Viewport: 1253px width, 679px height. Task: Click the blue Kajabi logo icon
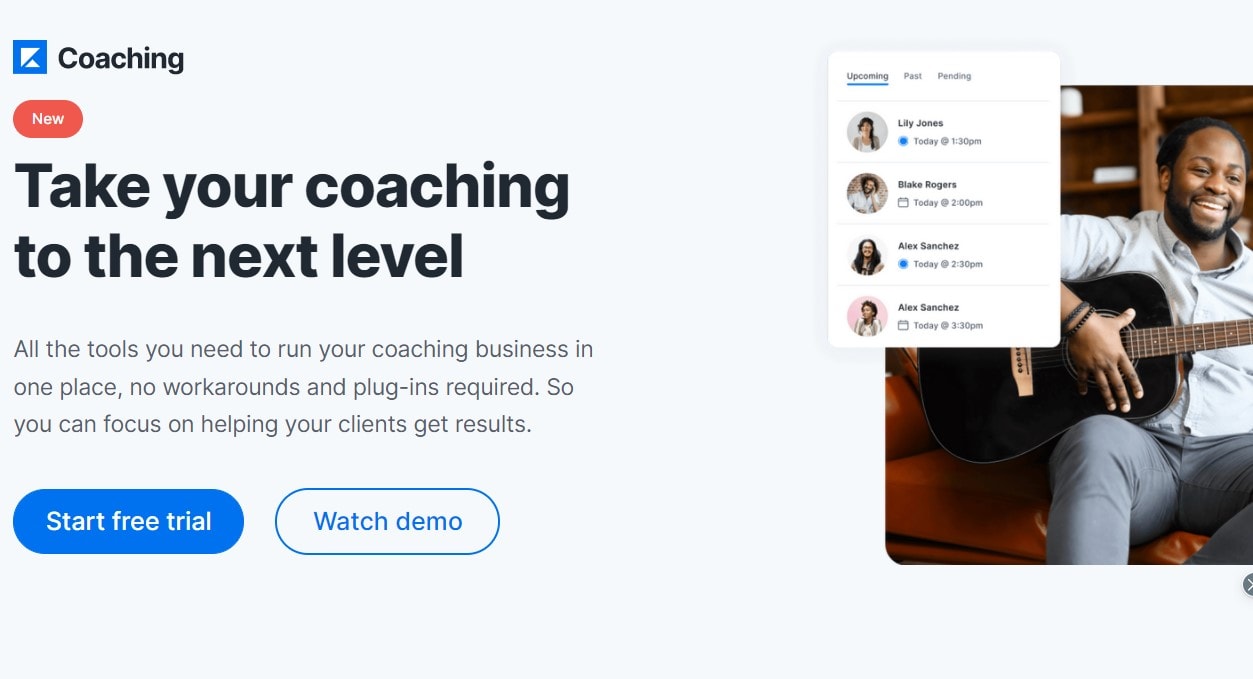pyautogui.click(x=30, y=57)
